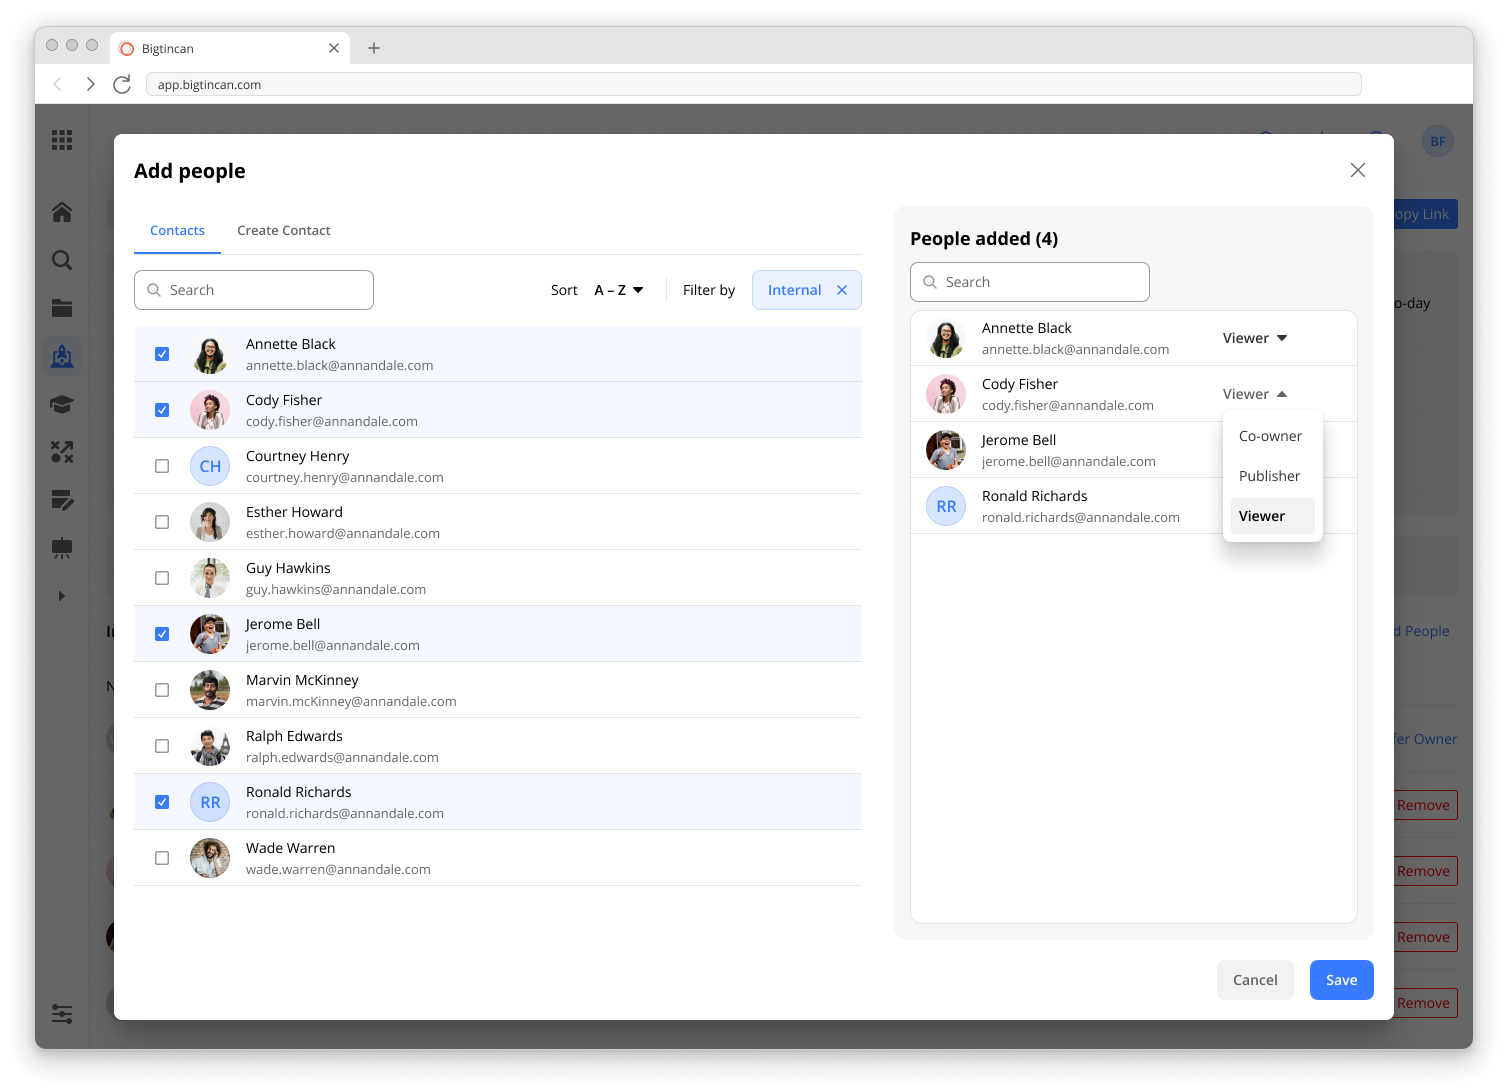This screenshot has width=1508, height=1092.
Task: Select Guy Hawkins contact name
Action: coord(288,568)
